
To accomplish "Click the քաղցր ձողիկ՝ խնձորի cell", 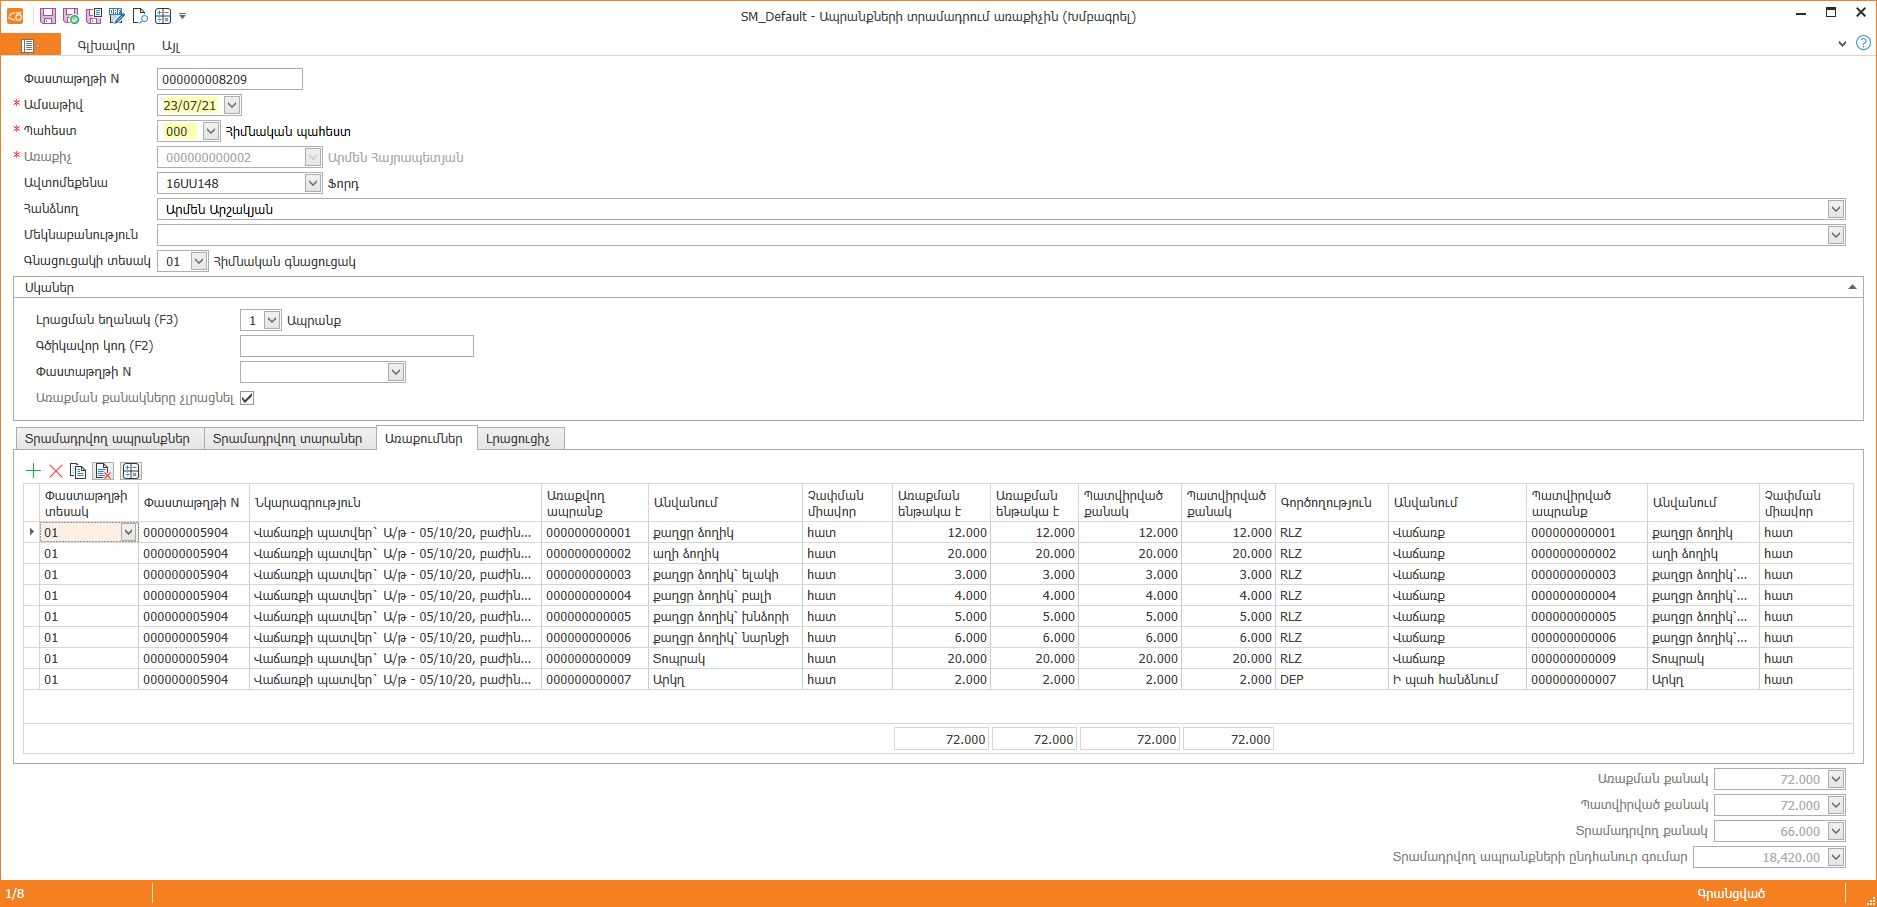I will (726, 617).
